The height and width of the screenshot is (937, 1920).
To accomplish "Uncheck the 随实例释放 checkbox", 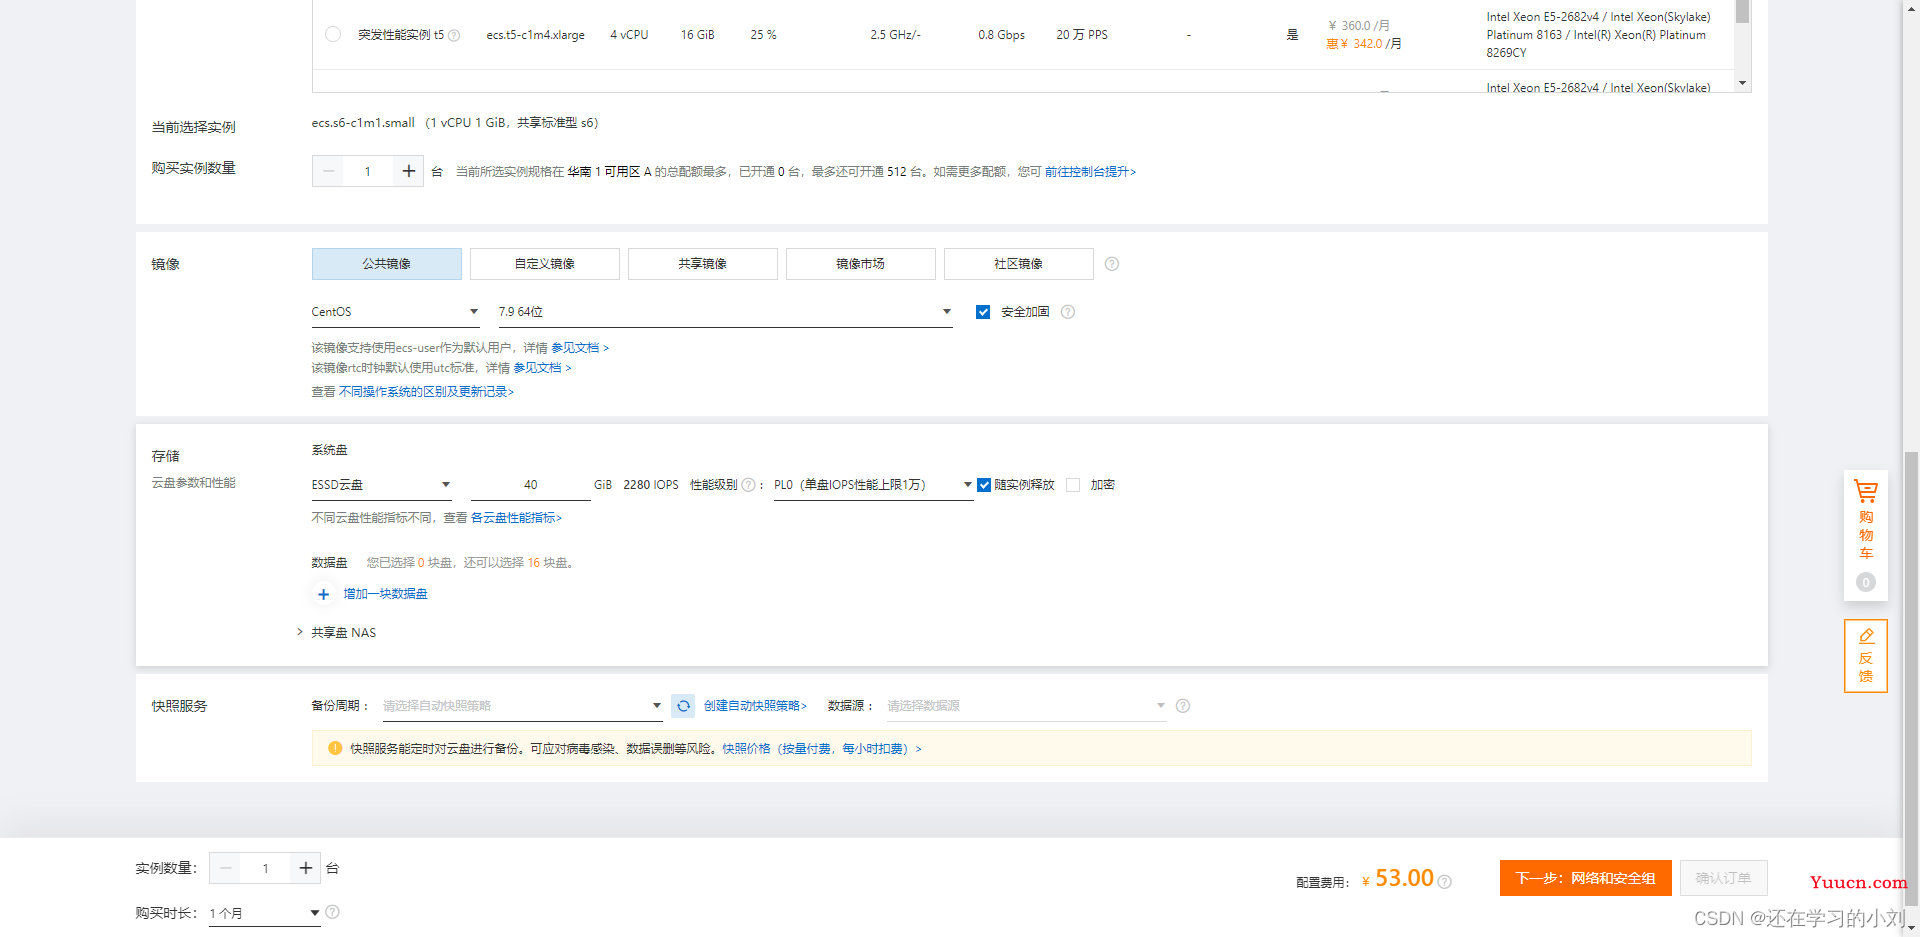I will 984,485.
